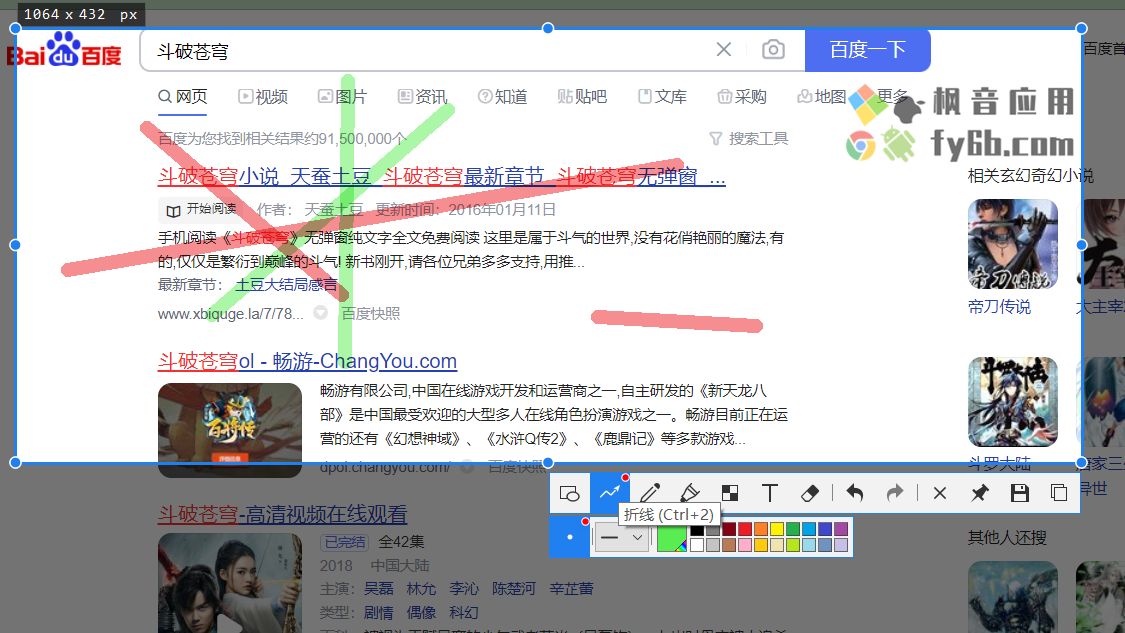Switch to the 采购 tab
Viewport: 1125px width, 633px height.
pos(742,97)
